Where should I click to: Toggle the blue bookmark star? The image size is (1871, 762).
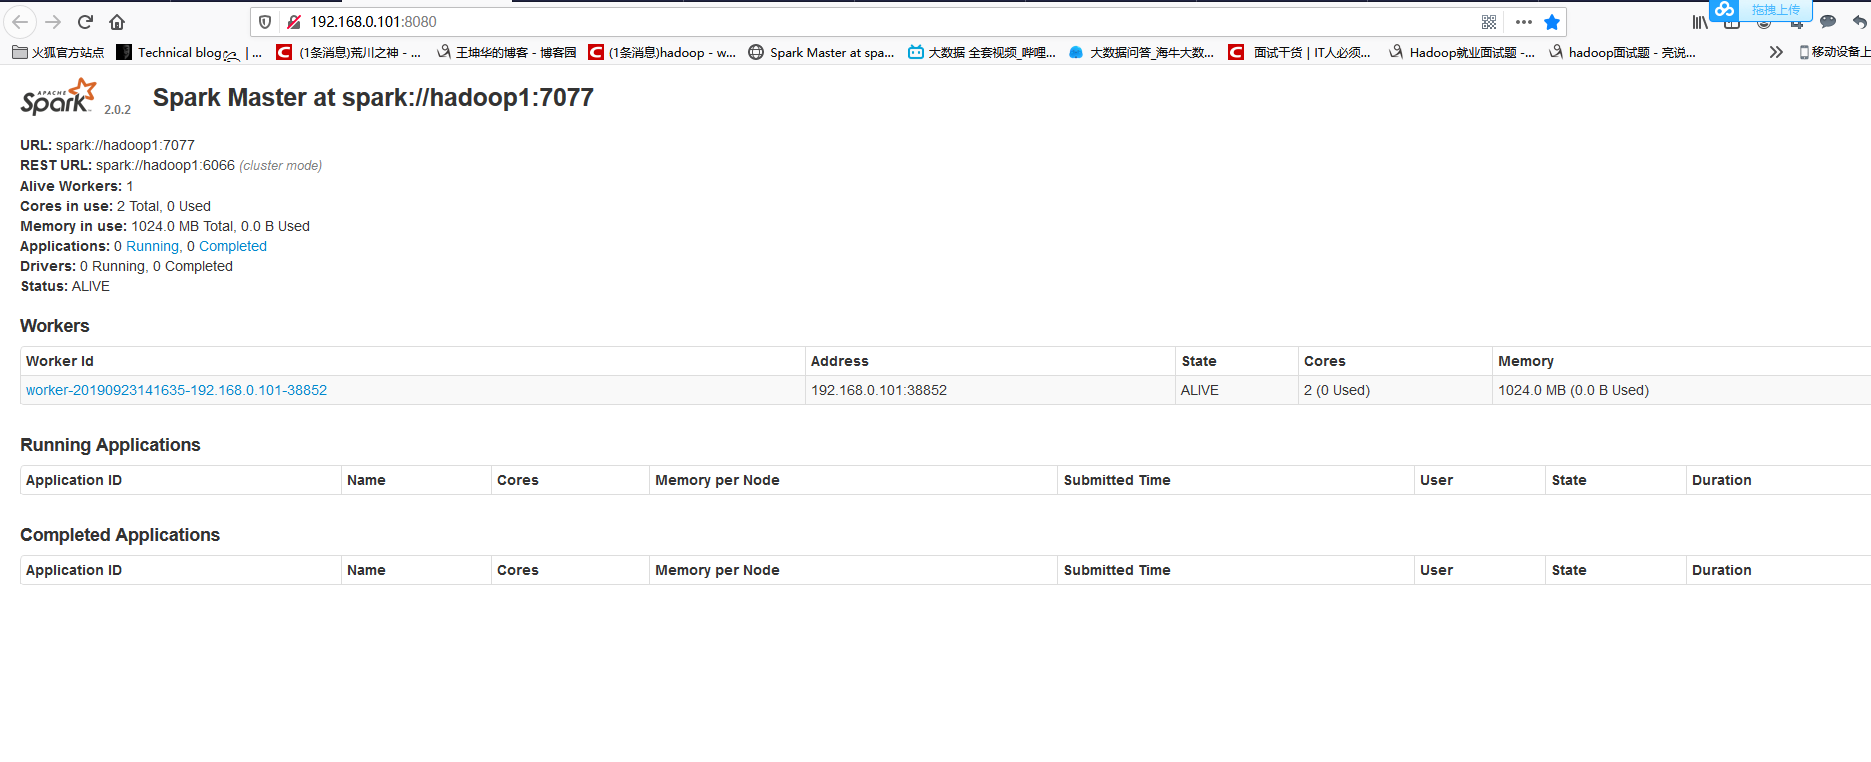1552,22
